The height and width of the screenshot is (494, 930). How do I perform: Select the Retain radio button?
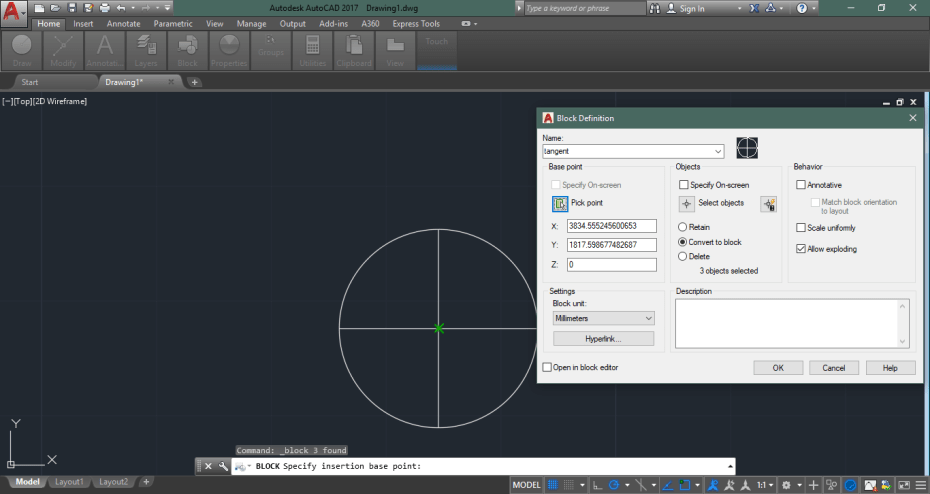pyautogui.click(x=683, y=227)
